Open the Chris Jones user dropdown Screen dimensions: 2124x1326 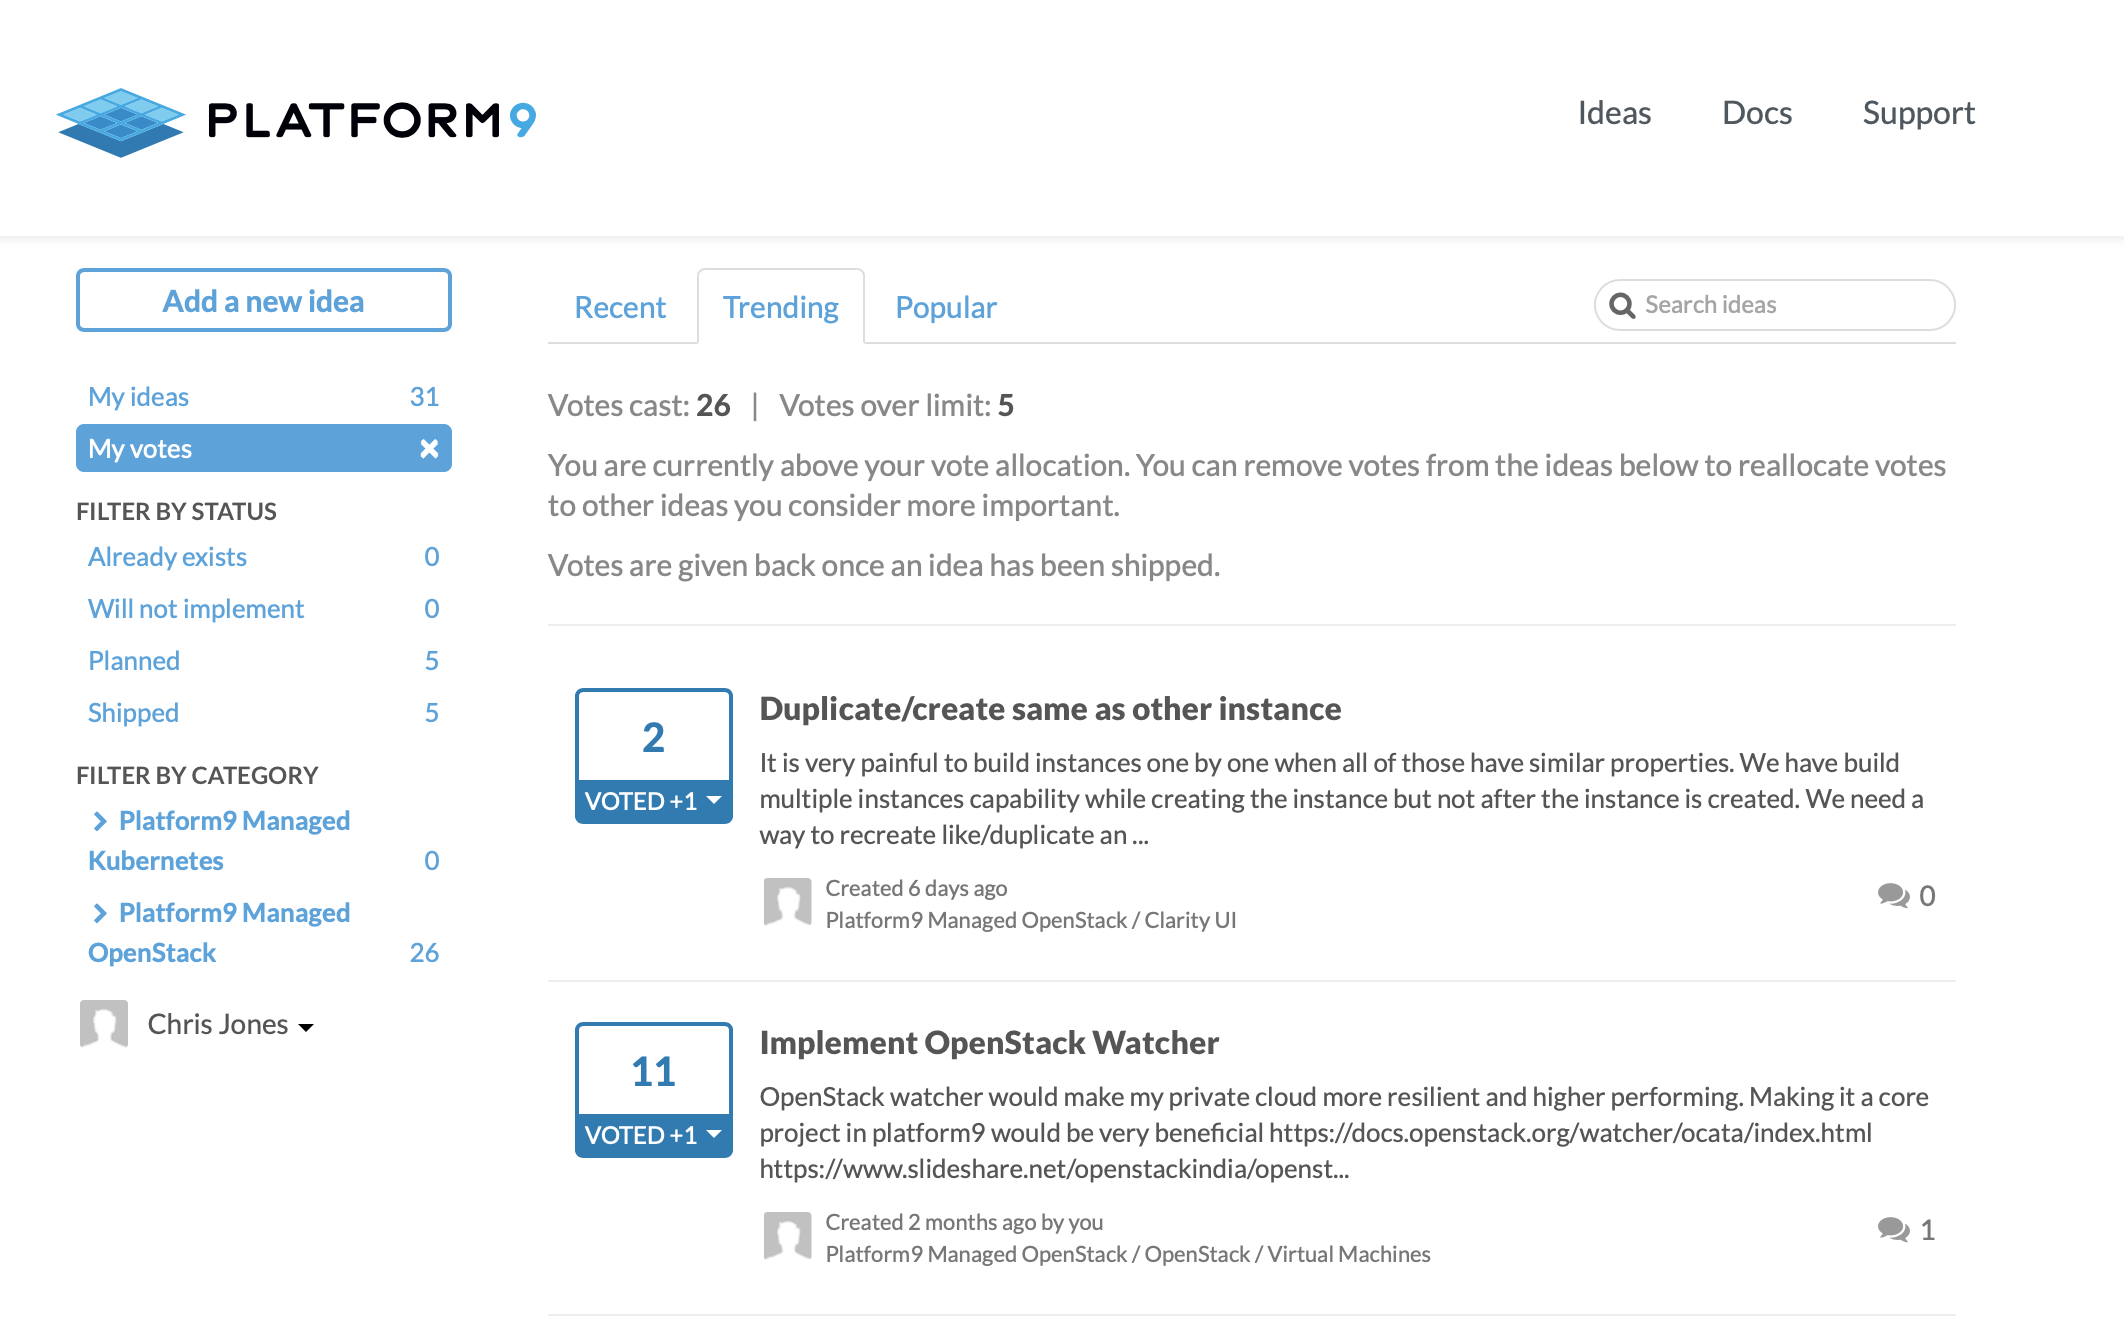click(230, 1025)
